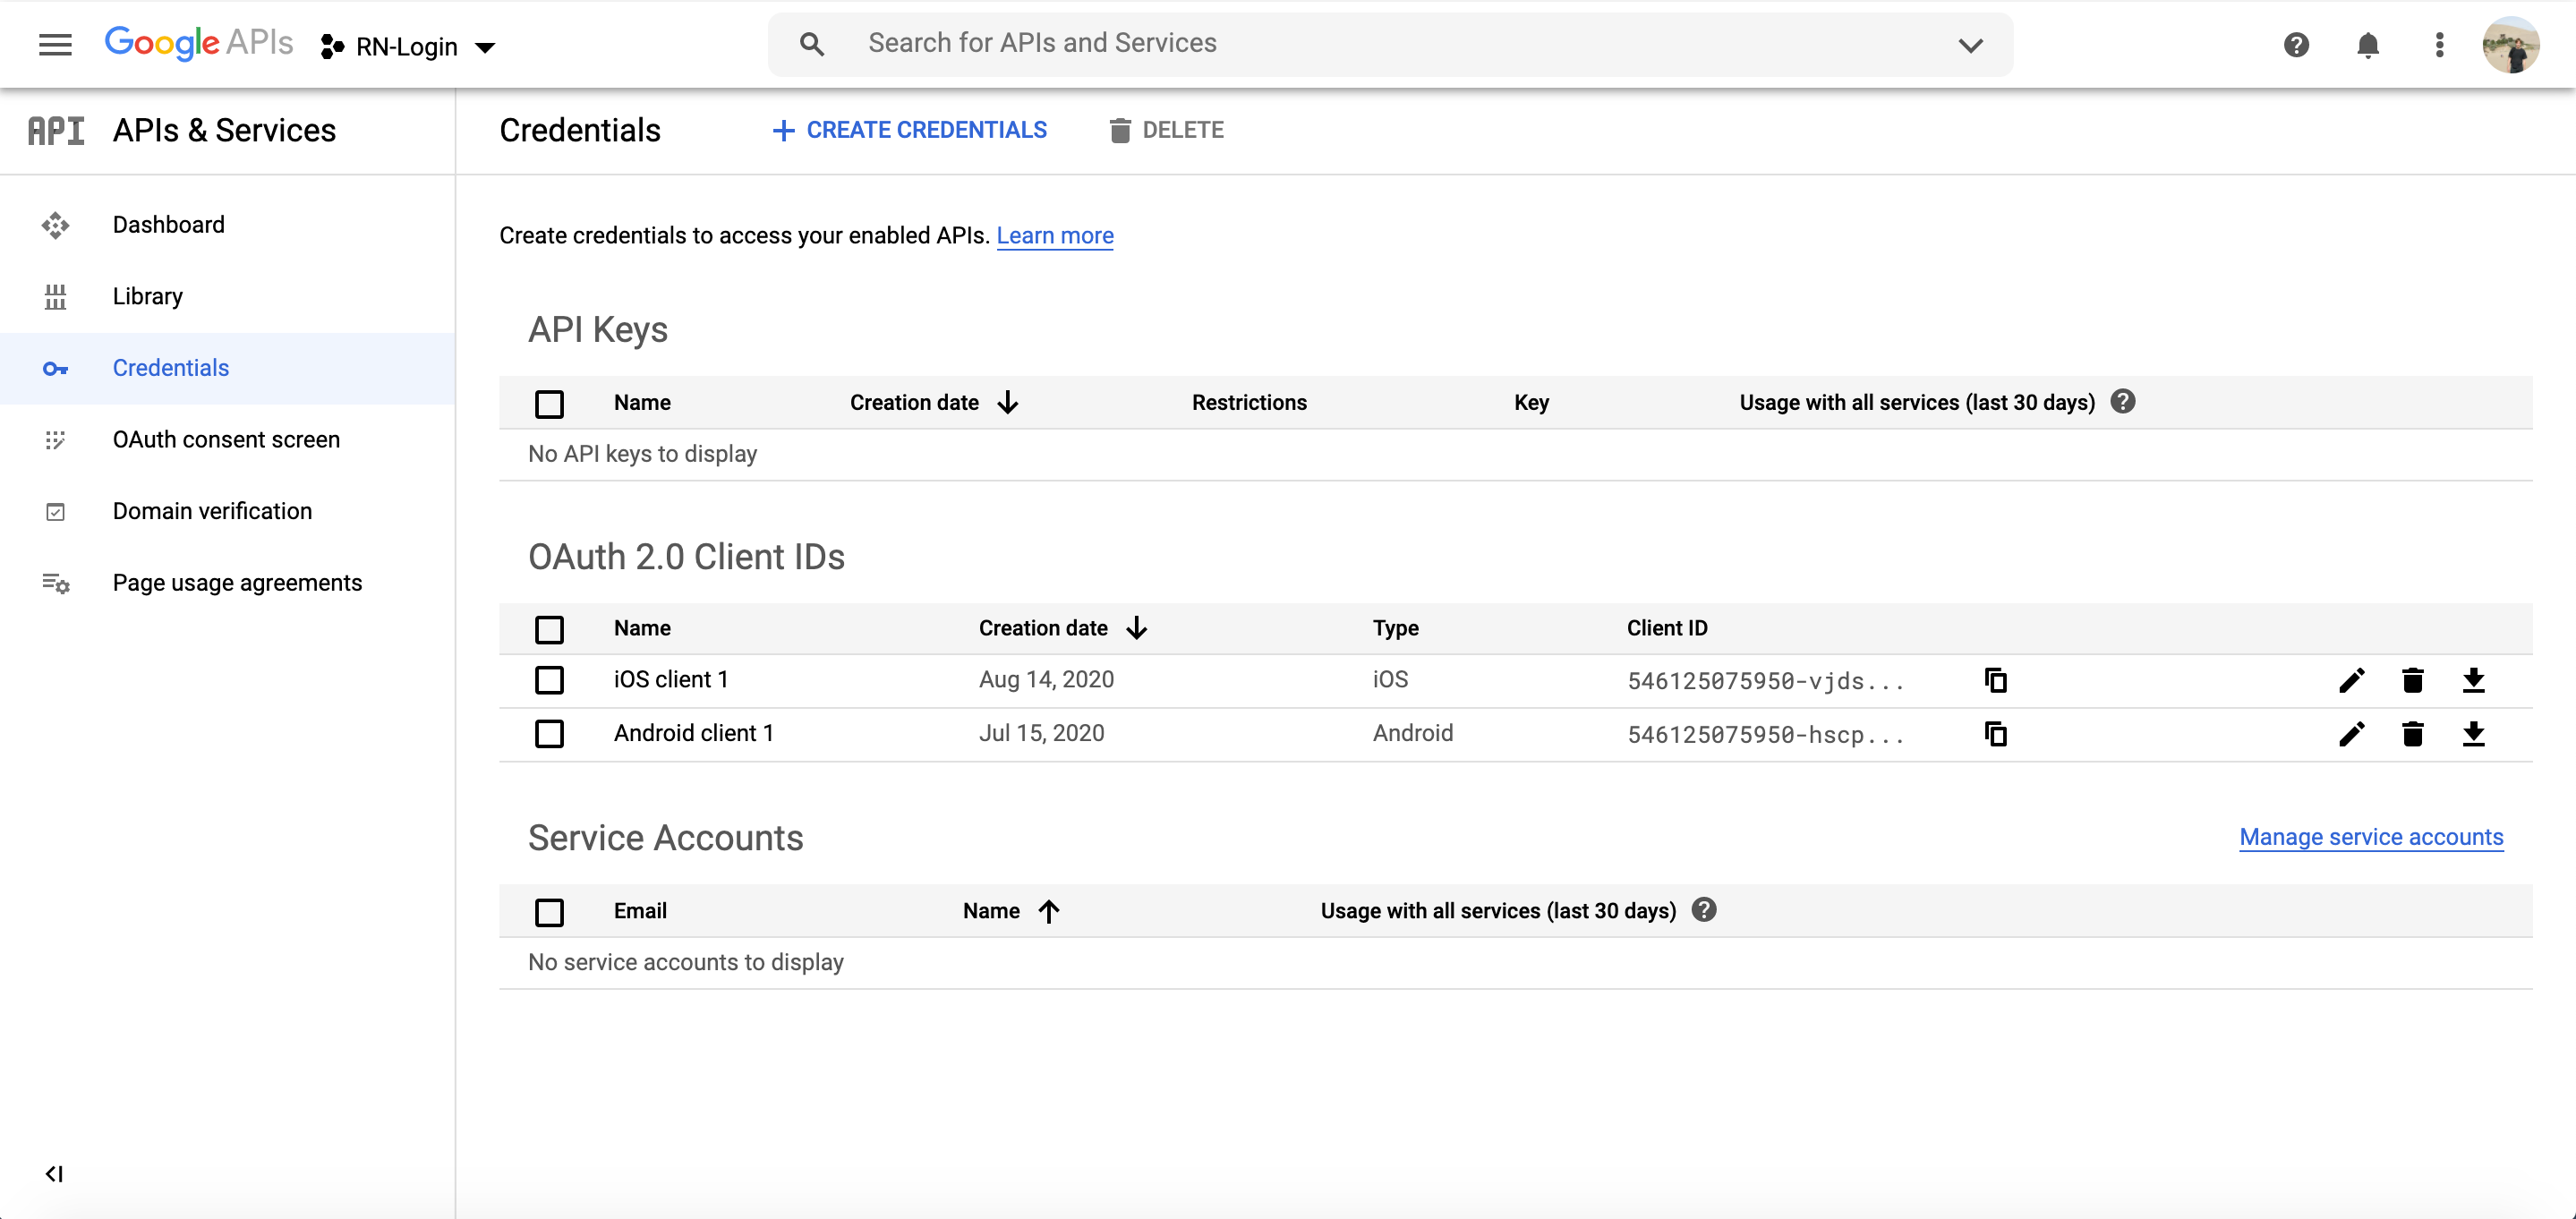Open the RN-Login project selector dropdown

(x=408, y=46)
